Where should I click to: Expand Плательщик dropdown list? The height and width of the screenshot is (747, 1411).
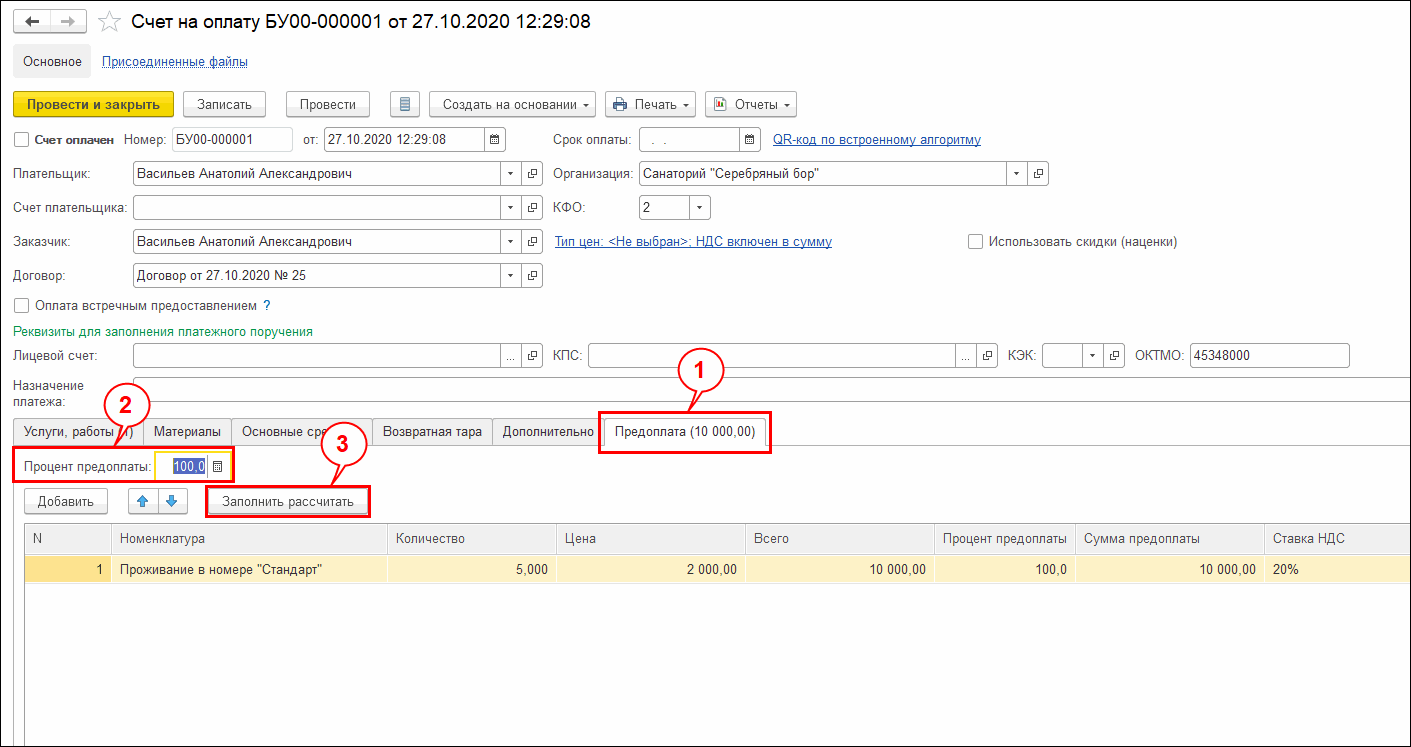point(511,174)
